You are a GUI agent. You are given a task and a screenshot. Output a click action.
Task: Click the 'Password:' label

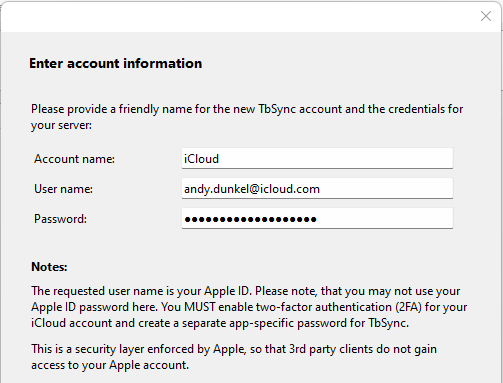[60, 219]
